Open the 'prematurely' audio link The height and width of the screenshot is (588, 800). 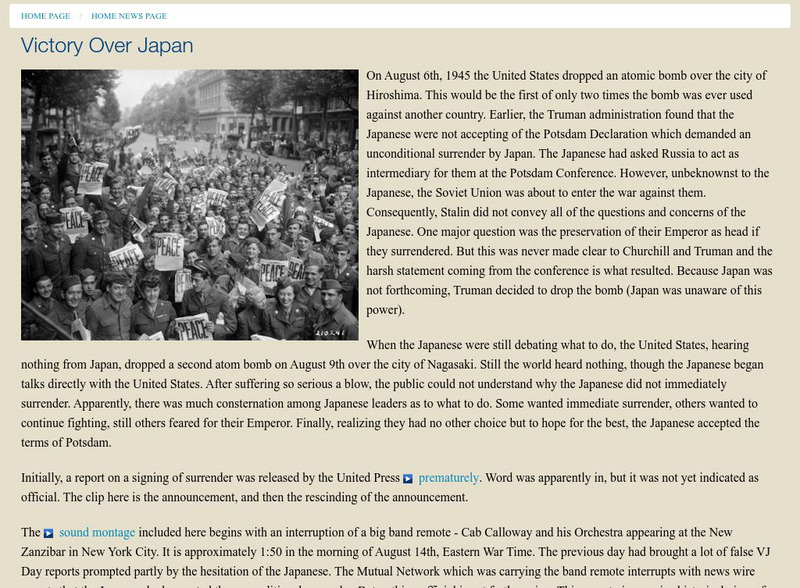(x=448, y=478)
